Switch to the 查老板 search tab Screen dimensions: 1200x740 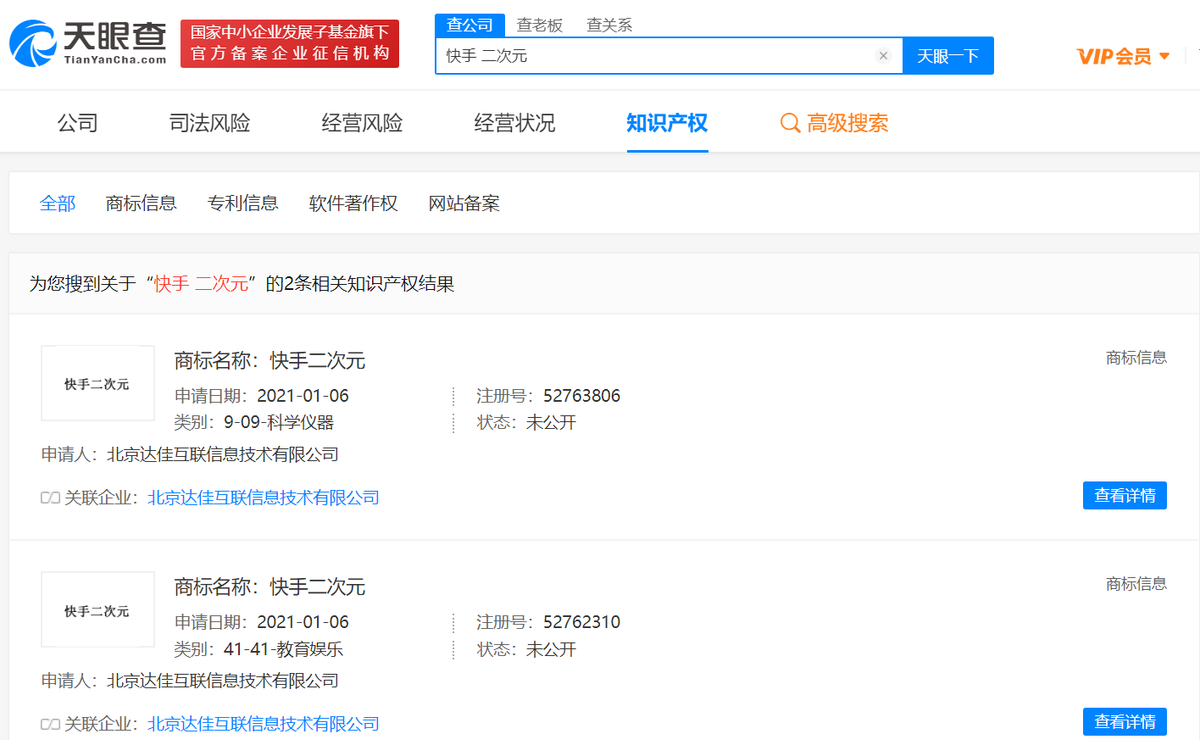point(537,24)
